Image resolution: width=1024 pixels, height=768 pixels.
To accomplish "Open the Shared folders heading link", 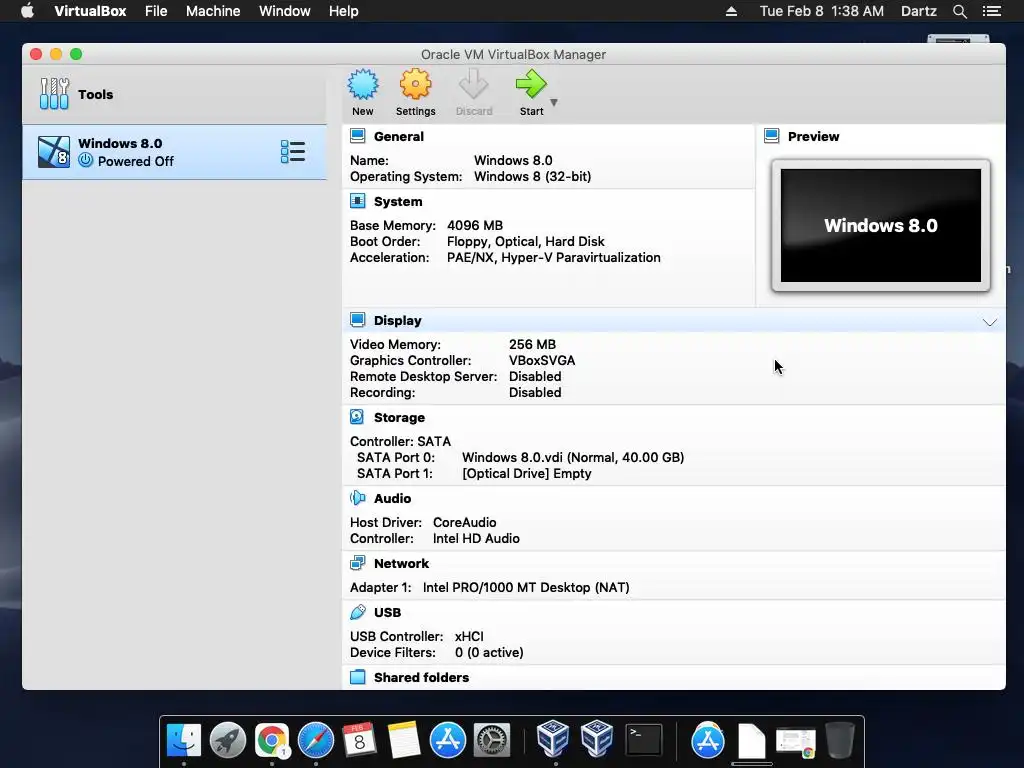I will tap(421, 677).
